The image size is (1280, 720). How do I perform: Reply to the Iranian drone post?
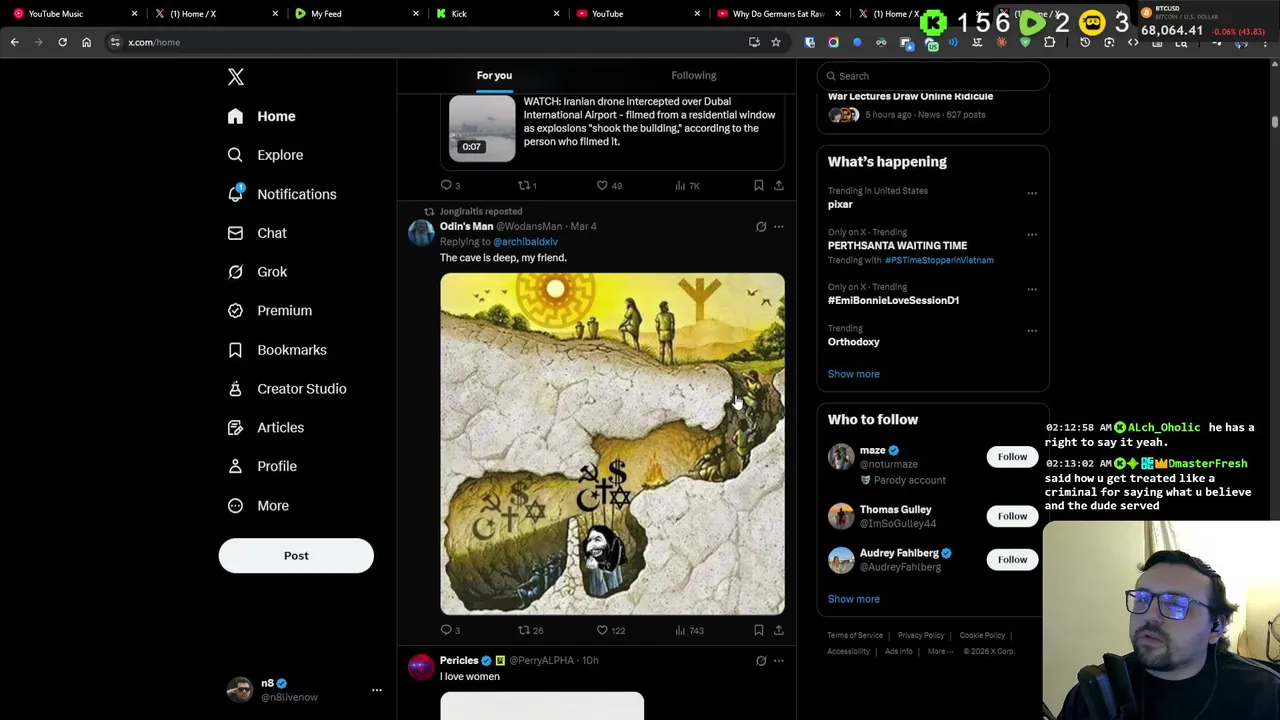tap(450, 185)
